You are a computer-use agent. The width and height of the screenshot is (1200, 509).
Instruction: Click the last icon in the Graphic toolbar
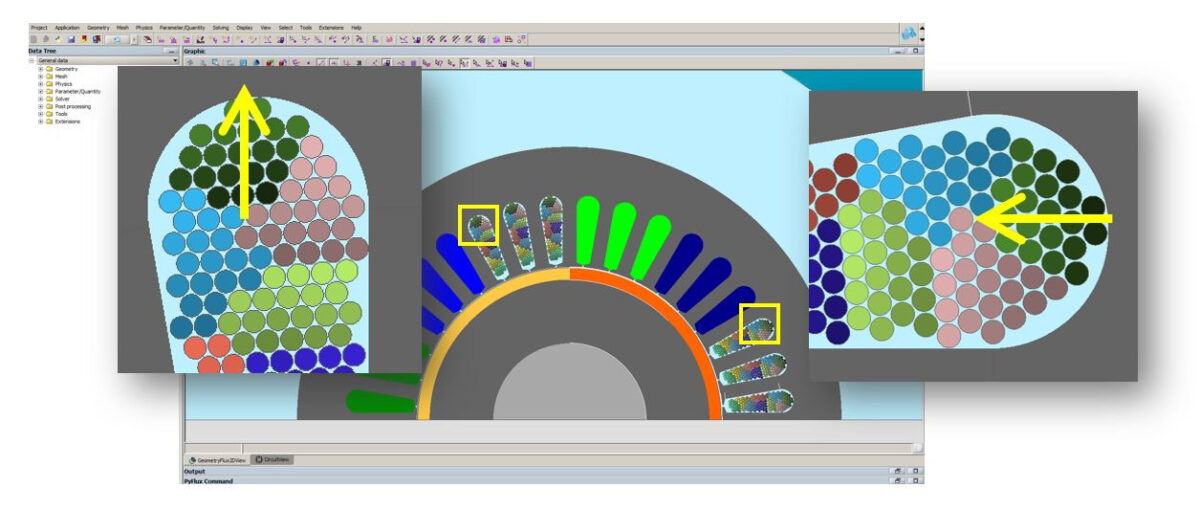tap(527, 62)
